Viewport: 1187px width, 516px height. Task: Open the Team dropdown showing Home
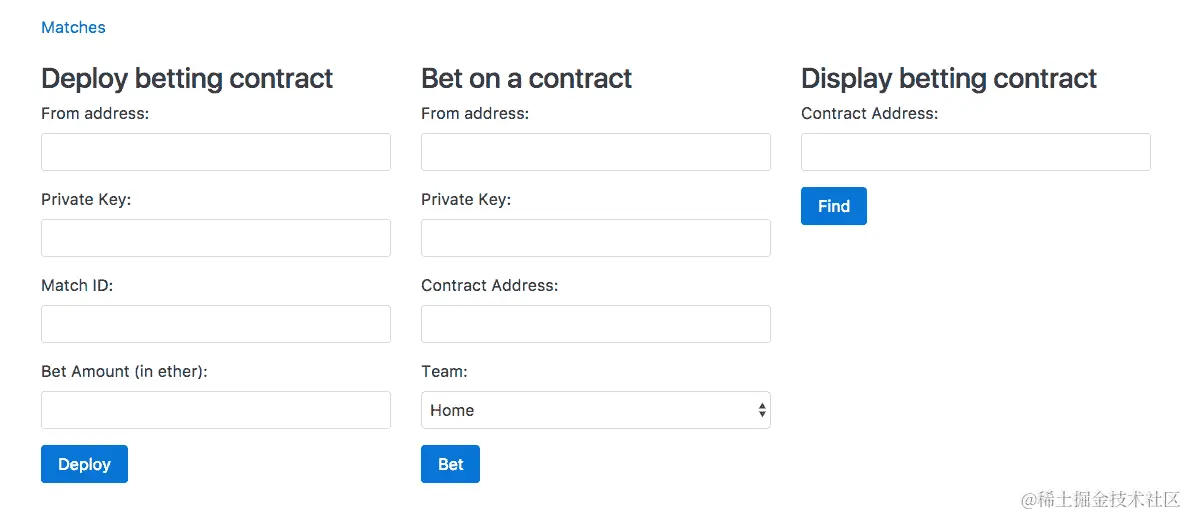click(x=595, y=410)
